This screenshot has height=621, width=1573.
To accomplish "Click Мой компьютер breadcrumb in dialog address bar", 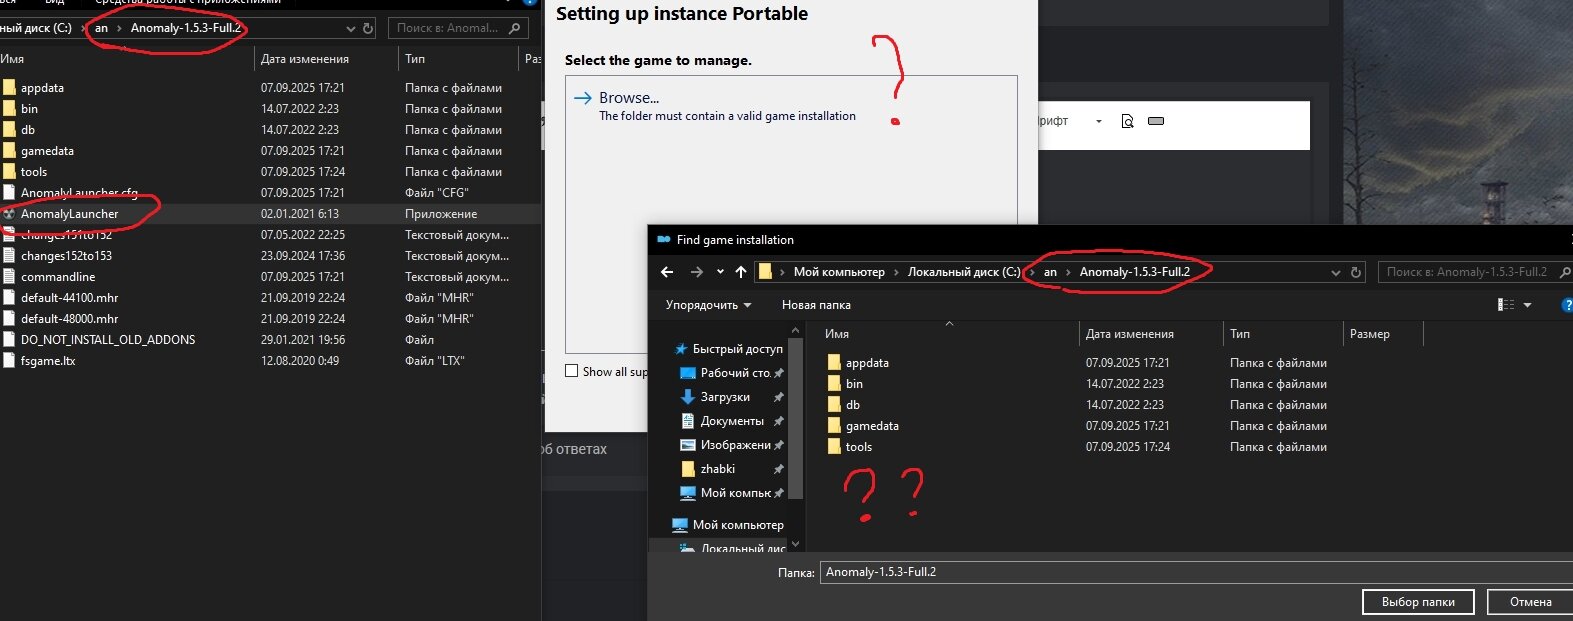I will click(839, 272).
